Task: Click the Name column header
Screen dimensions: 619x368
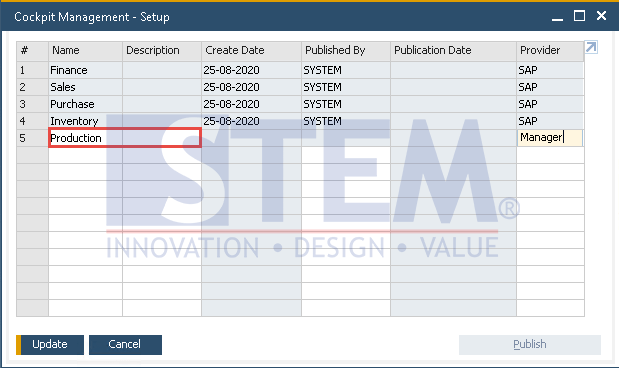Action: pos(85,51)
